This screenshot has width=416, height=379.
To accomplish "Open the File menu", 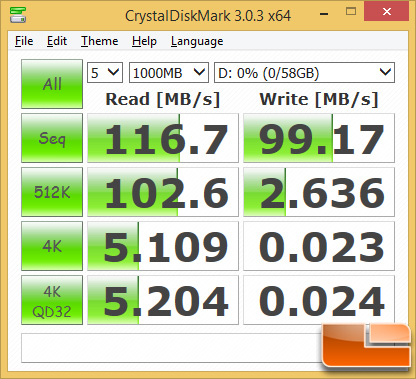I will (x=24, y=41).
